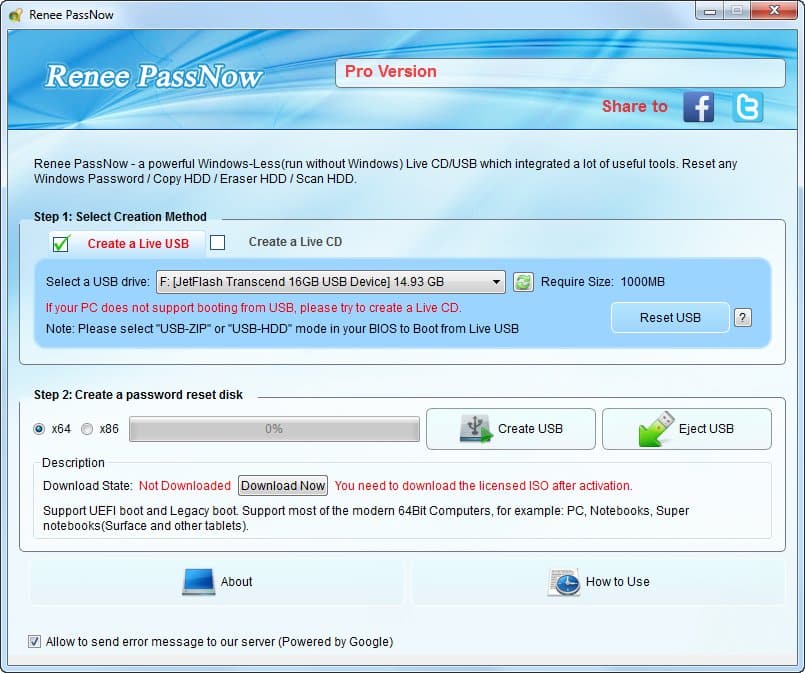Close the Renee PassNow window
This screenshot has width=805, height=673.
pos(775,10)
